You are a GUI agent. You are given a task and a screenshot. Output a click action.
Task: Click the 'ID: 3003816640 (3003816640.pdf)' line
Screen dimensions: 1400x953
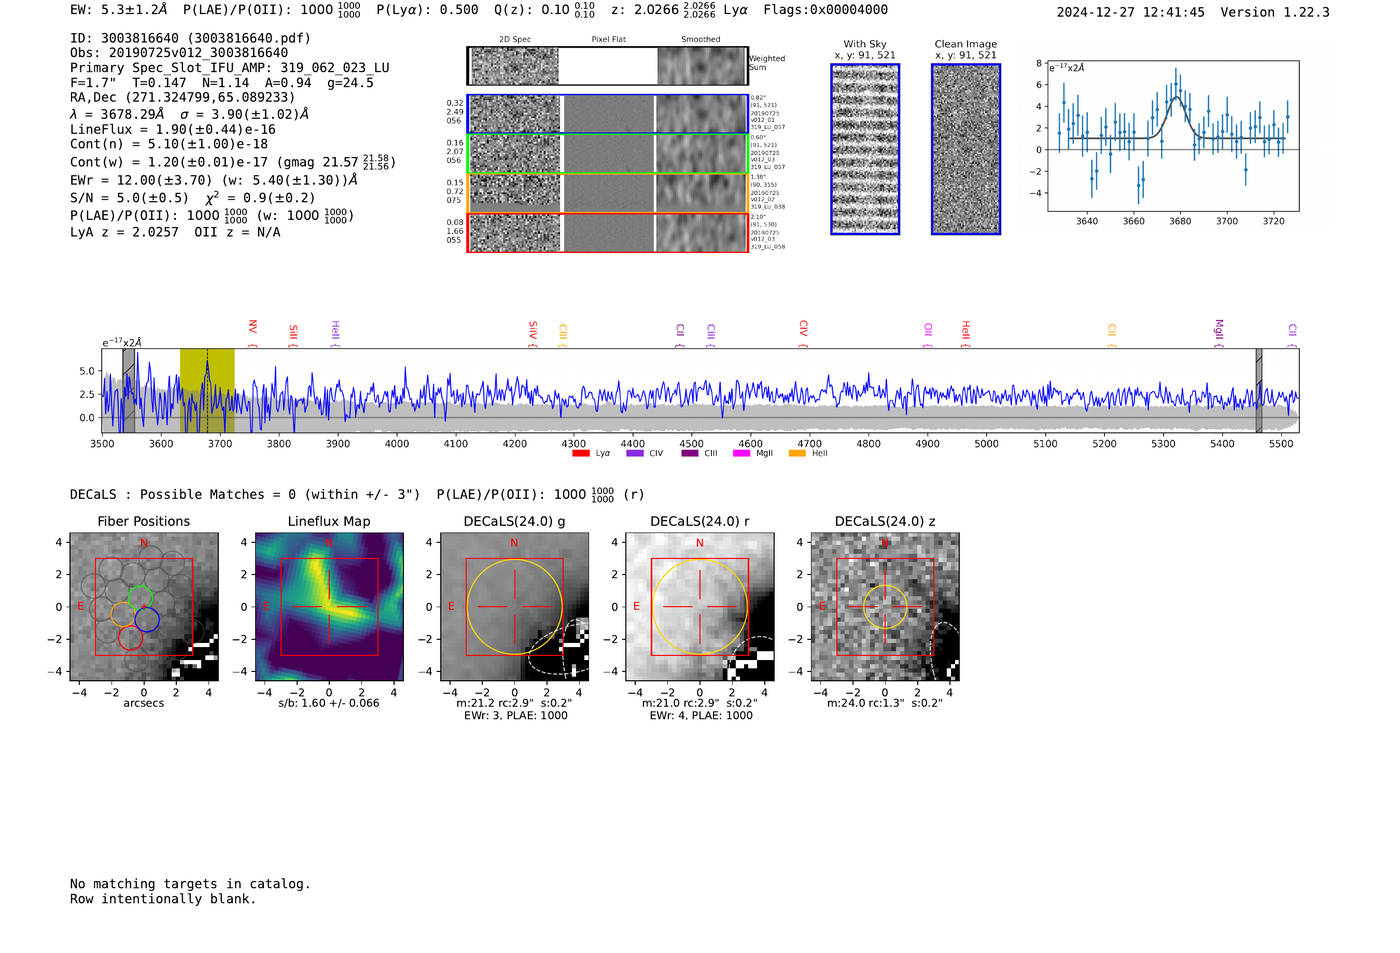[190, 38]
